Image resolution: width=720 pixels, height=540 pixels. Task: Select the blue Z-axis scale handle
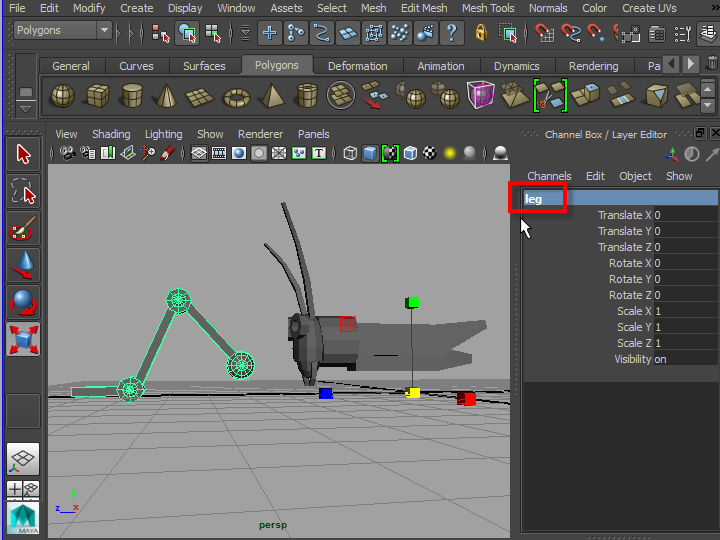pyautogui.click(x=326, y=394)
